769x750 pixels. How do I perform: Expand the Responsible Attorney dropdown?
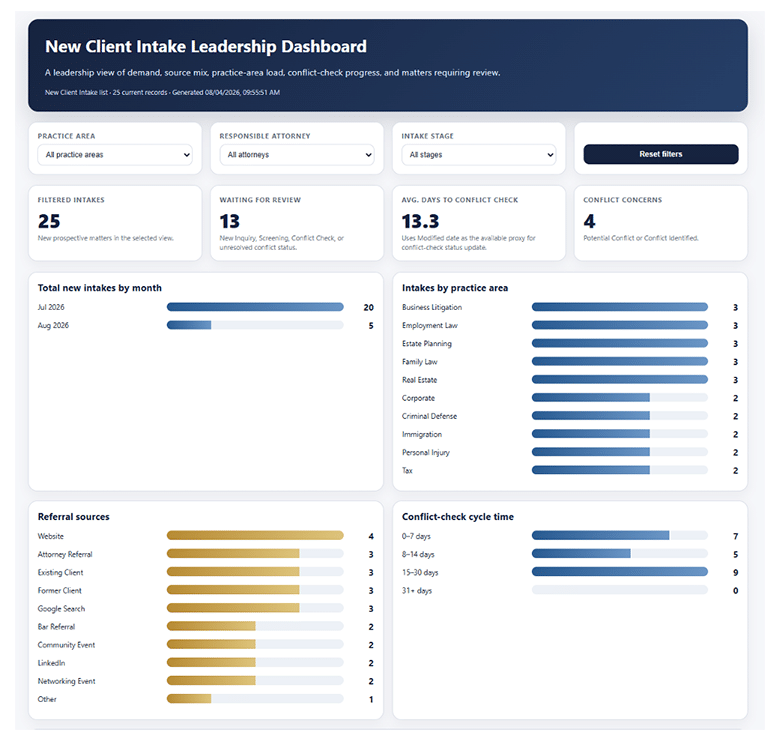297,155
